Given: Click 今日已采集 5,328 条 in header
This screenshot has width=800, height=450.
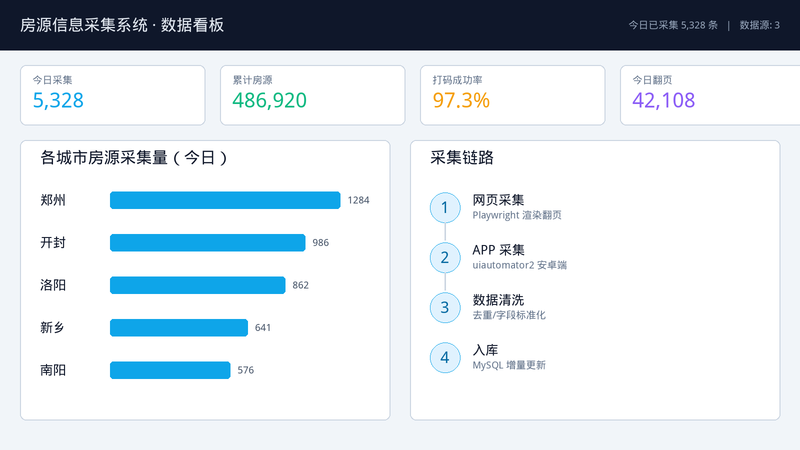Looking at the screenshot, I should [673, 25].
